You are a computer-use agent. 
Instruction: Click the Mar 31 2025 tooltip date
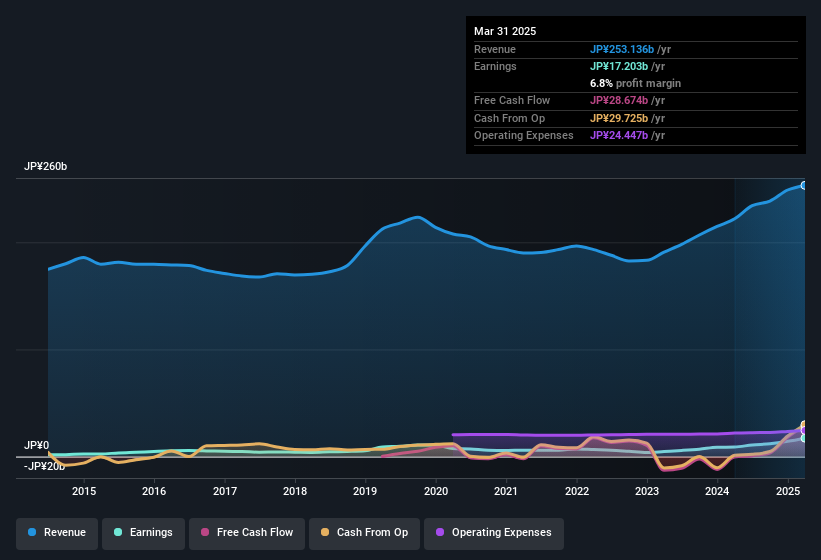505,31
